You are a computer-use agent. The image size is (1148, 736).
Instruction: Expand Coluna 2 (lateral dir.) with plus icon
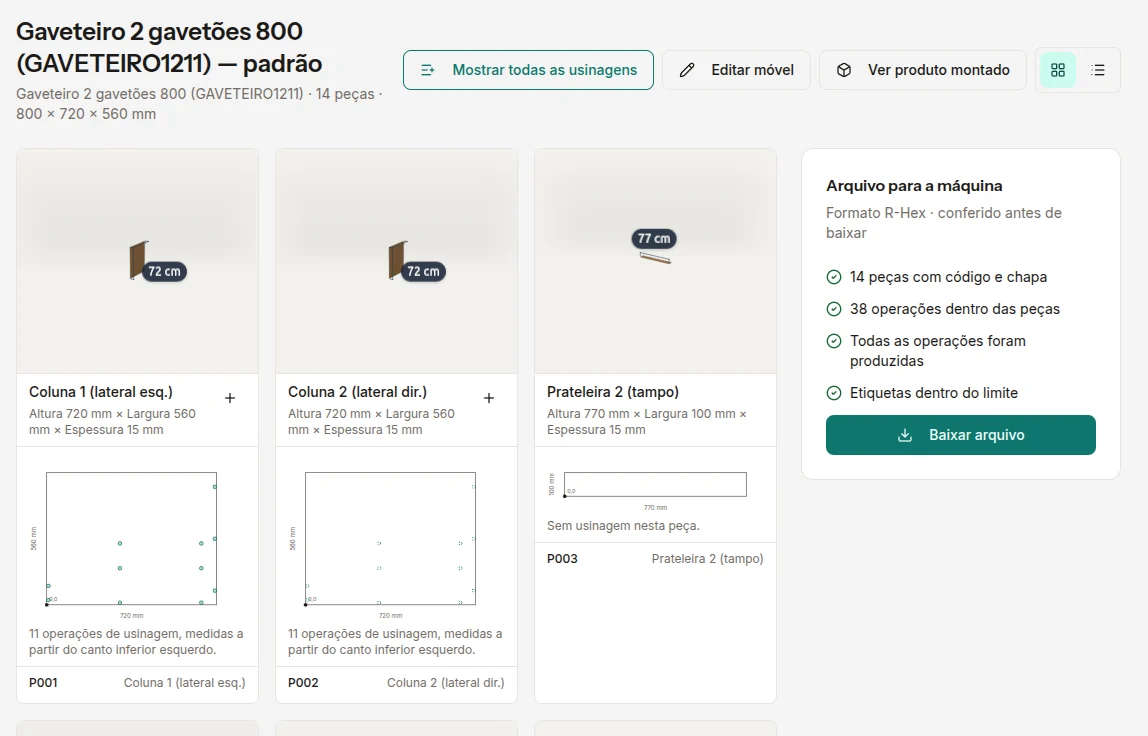(489, 398)
